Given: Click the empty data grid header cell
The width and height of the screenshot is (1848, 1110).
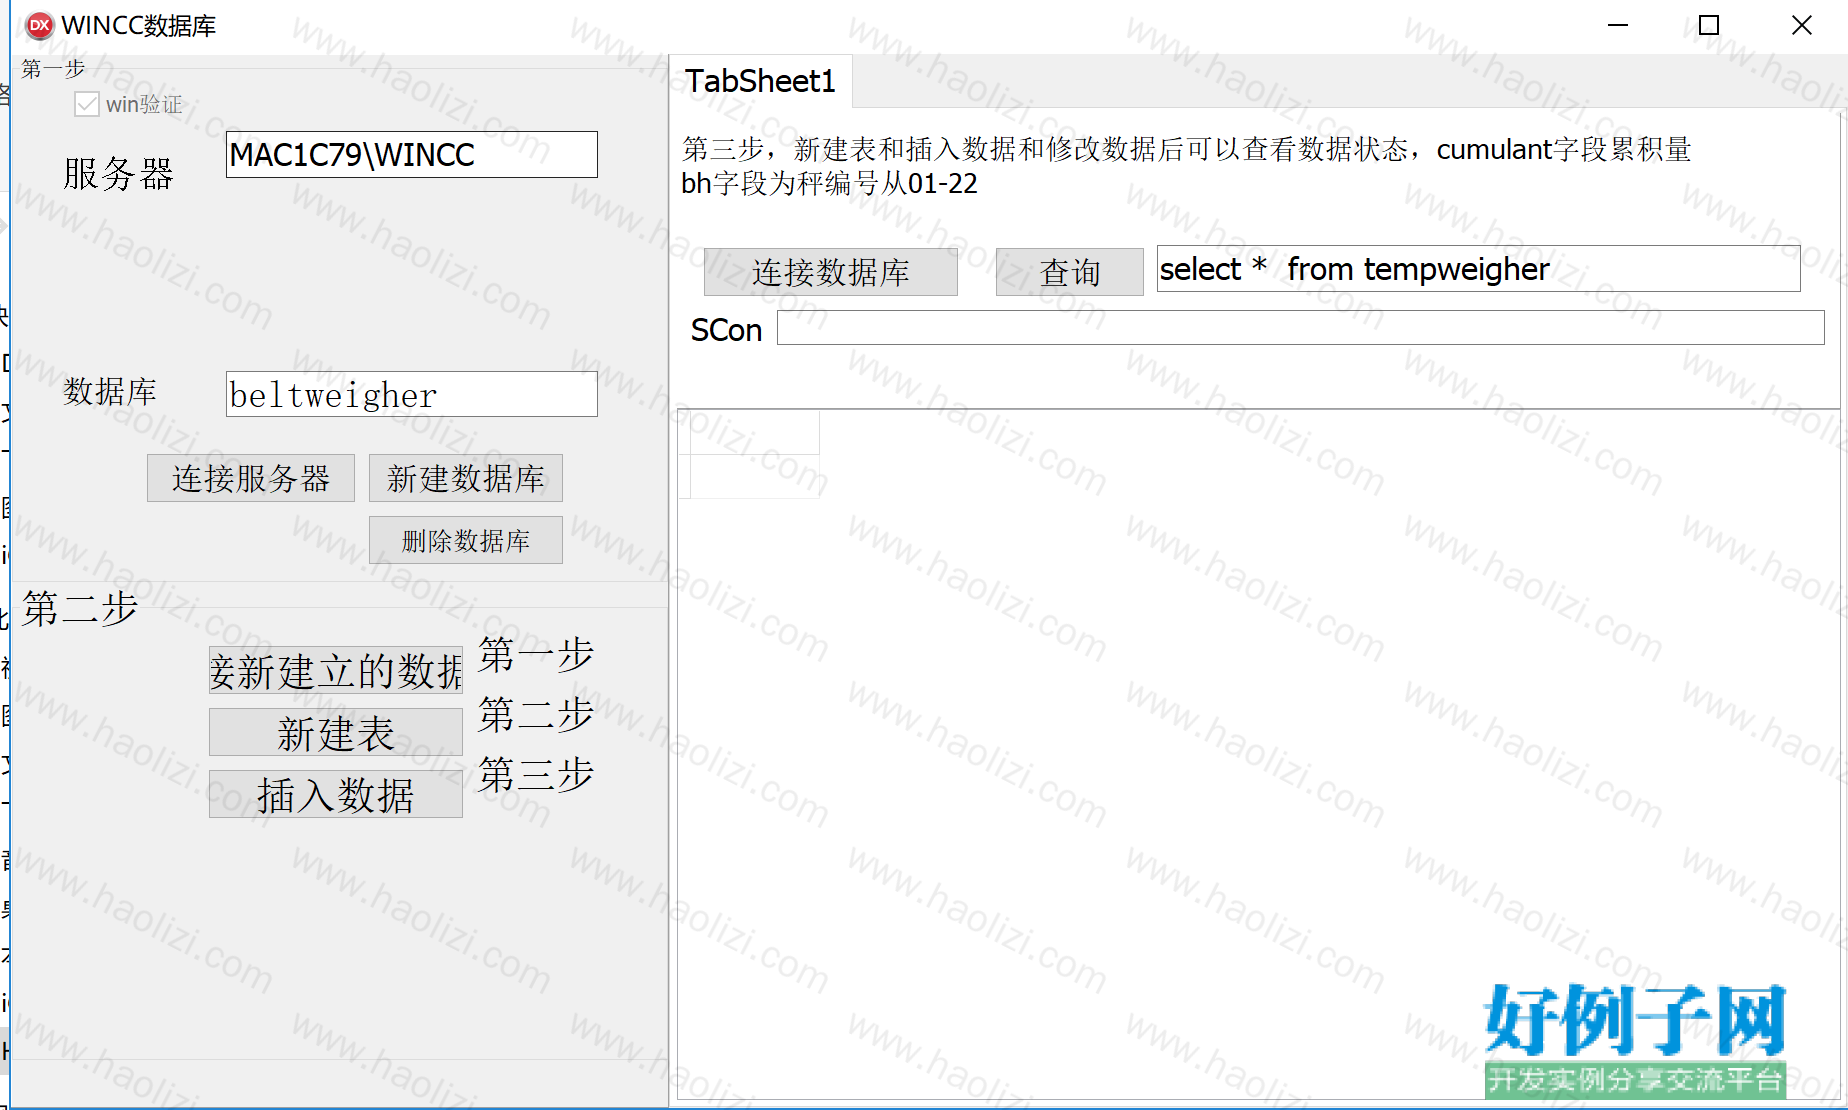Looking at the screenshot, I should coord(755,433).
